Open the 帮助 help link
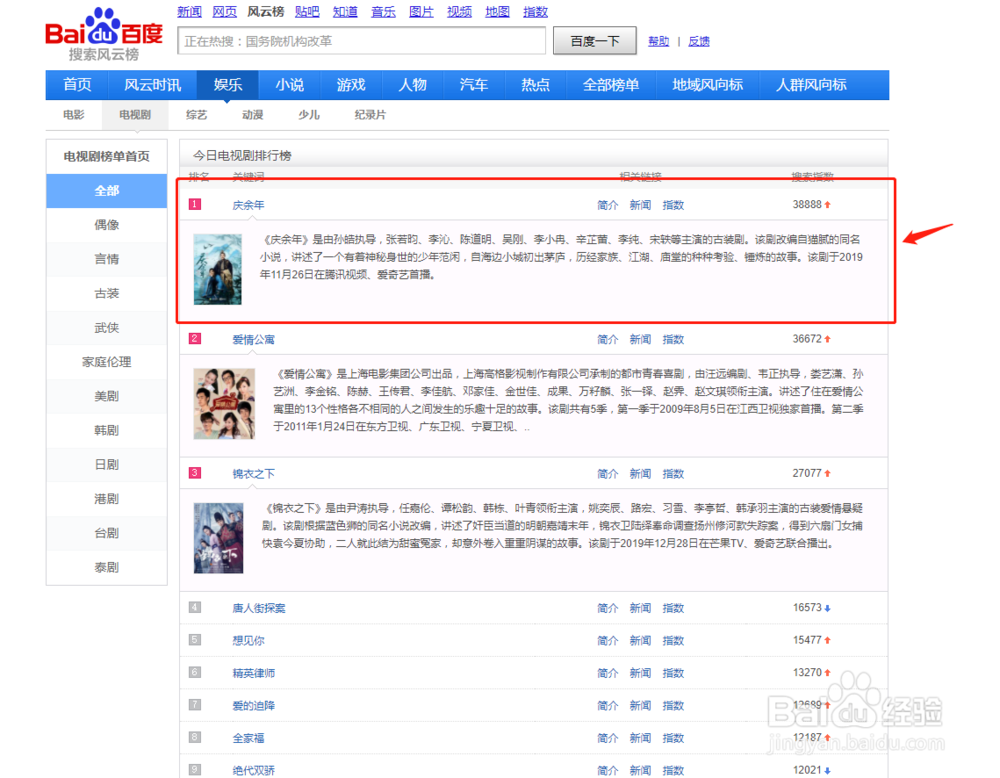Screen dimensions: 1000x778 [659, 41]
